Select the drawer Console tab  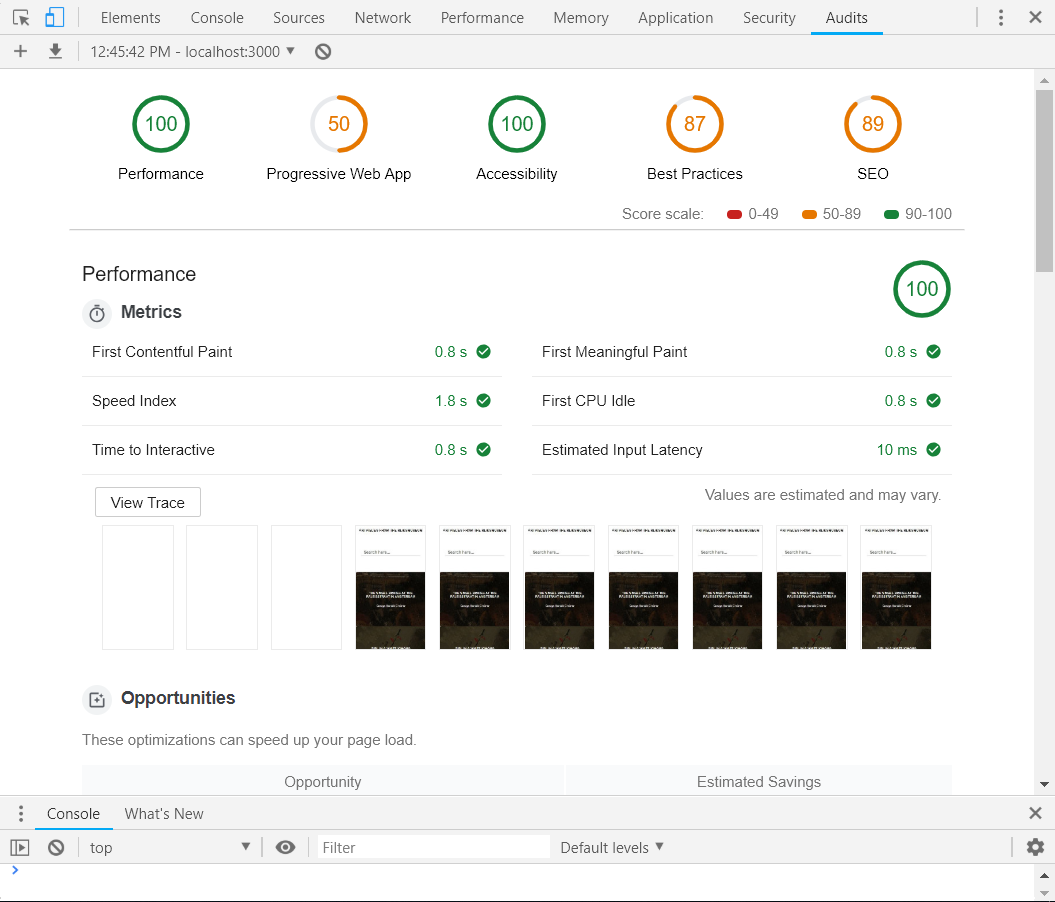coord(73,814)
